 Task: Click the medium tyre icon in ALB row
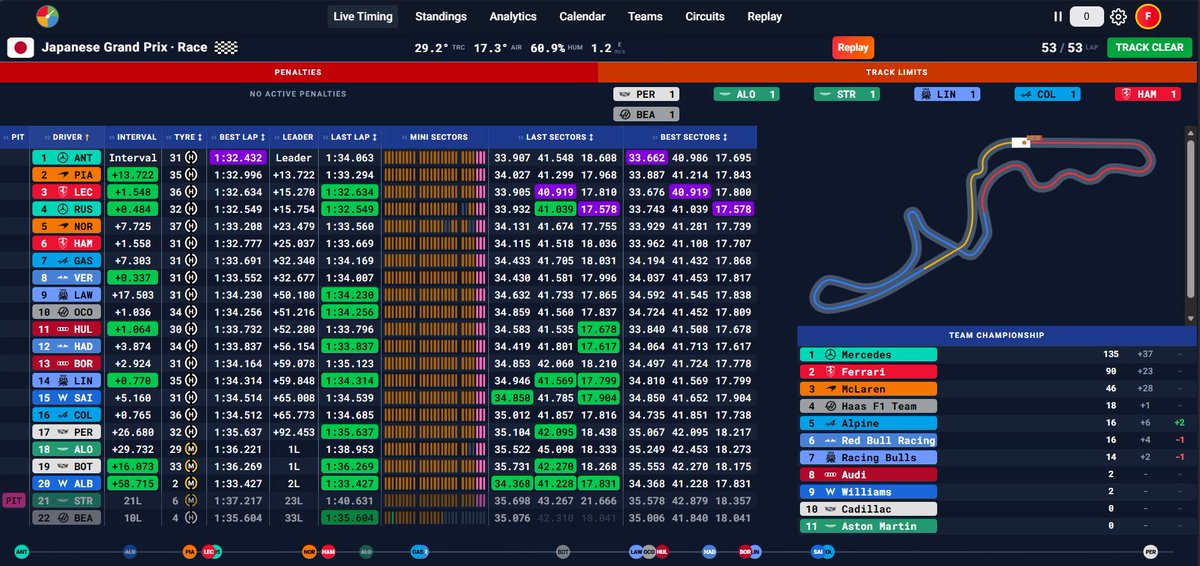point(191,483)
